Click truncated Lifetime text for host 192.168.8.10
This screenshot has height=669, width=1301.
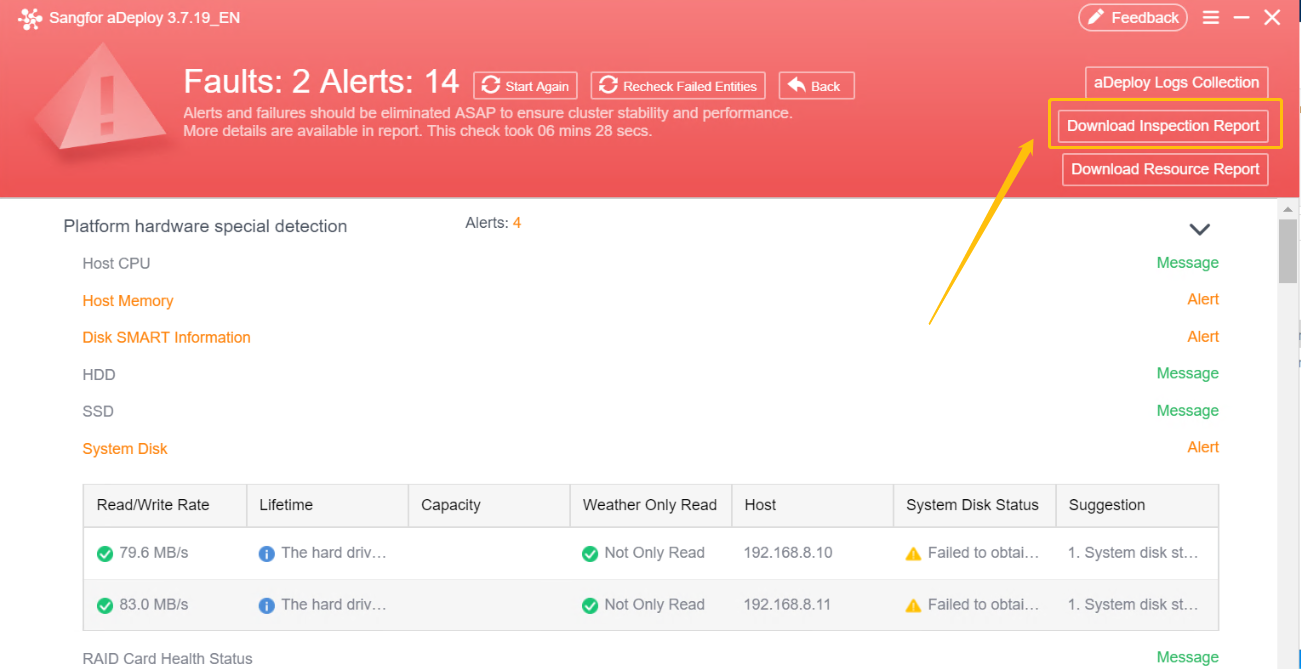coord(334,553)
